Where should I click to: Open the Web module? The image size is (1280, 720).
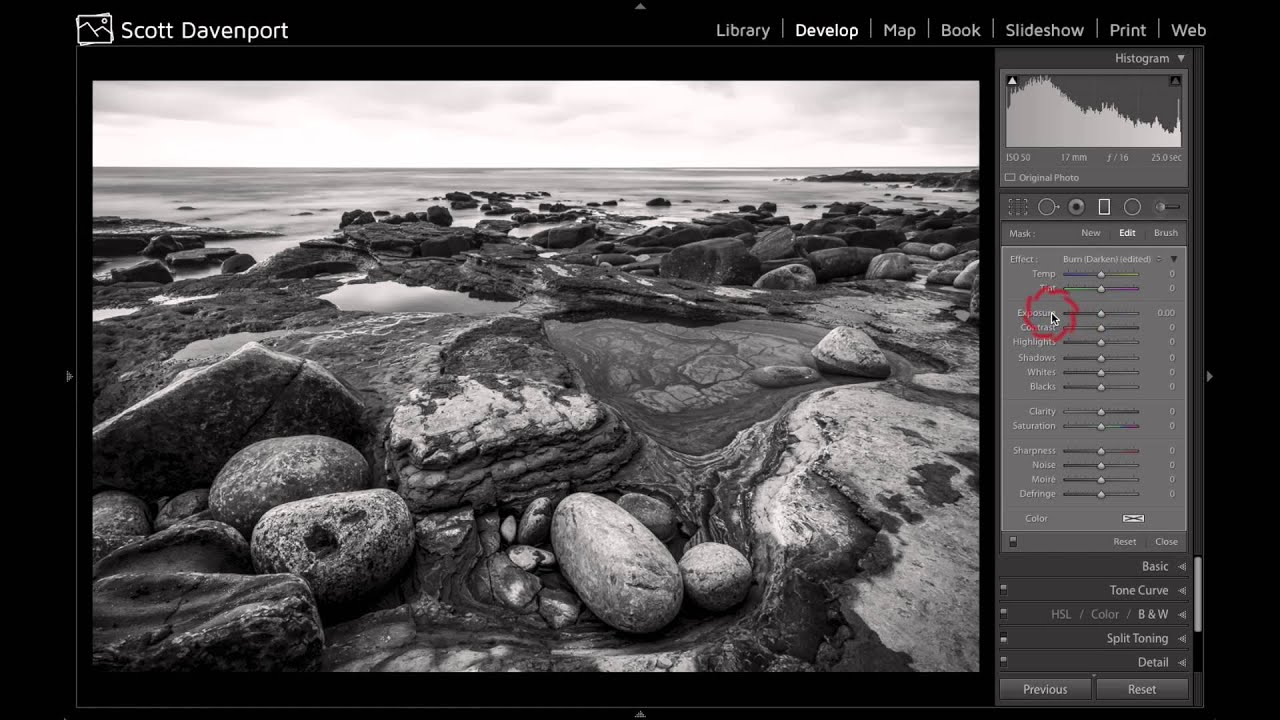tap(1188, 30)
